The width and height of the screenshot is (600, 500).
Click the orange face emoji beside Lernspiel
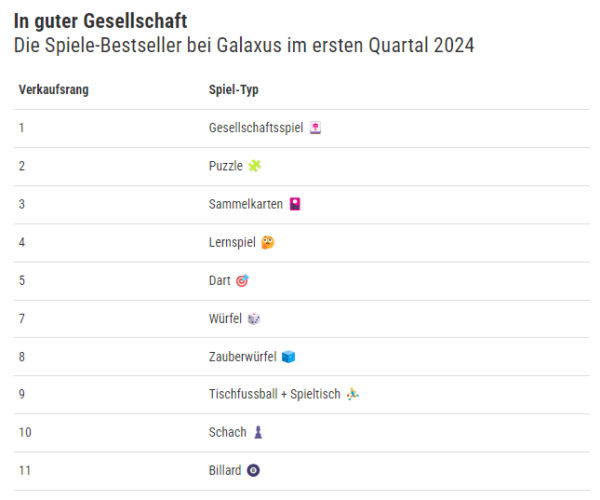click(x=268, y=243)
